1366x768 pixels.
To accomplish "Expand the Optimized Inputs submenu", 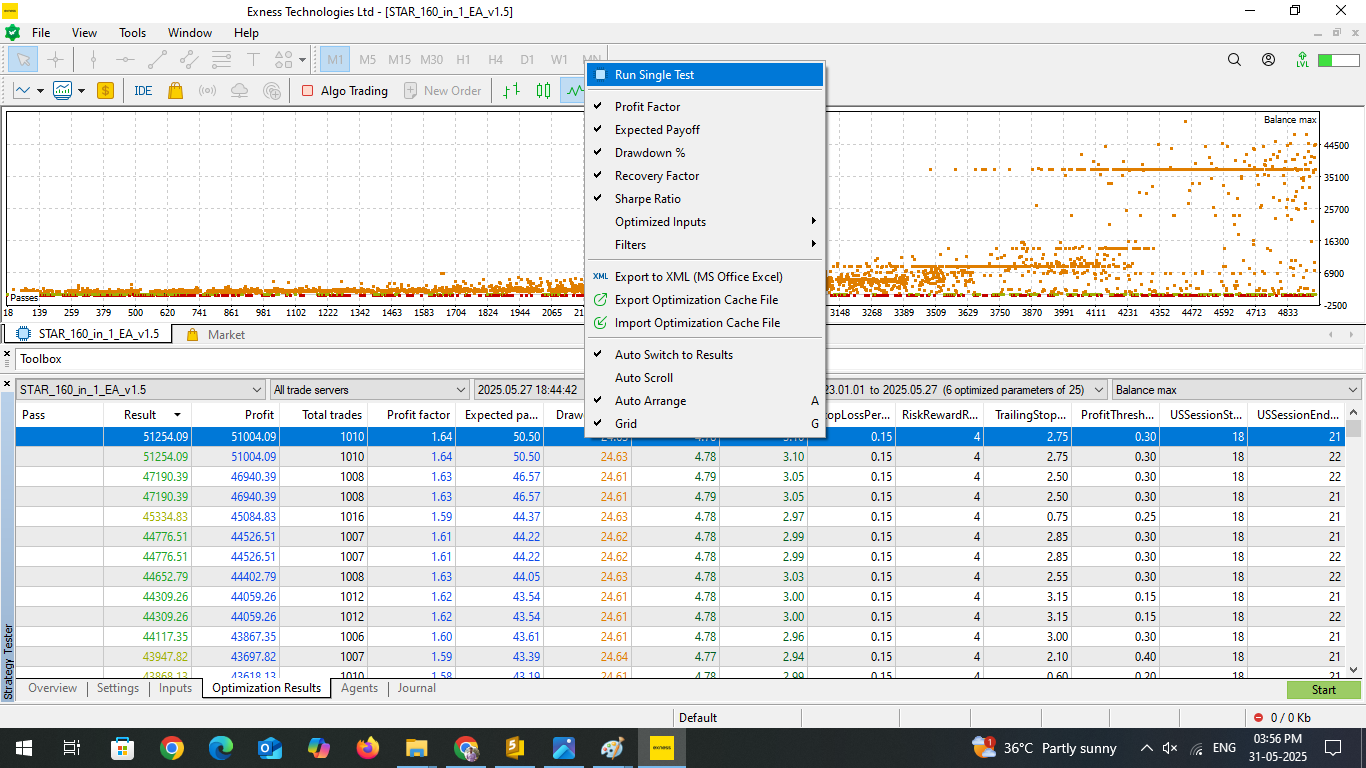I will [660, 222].
